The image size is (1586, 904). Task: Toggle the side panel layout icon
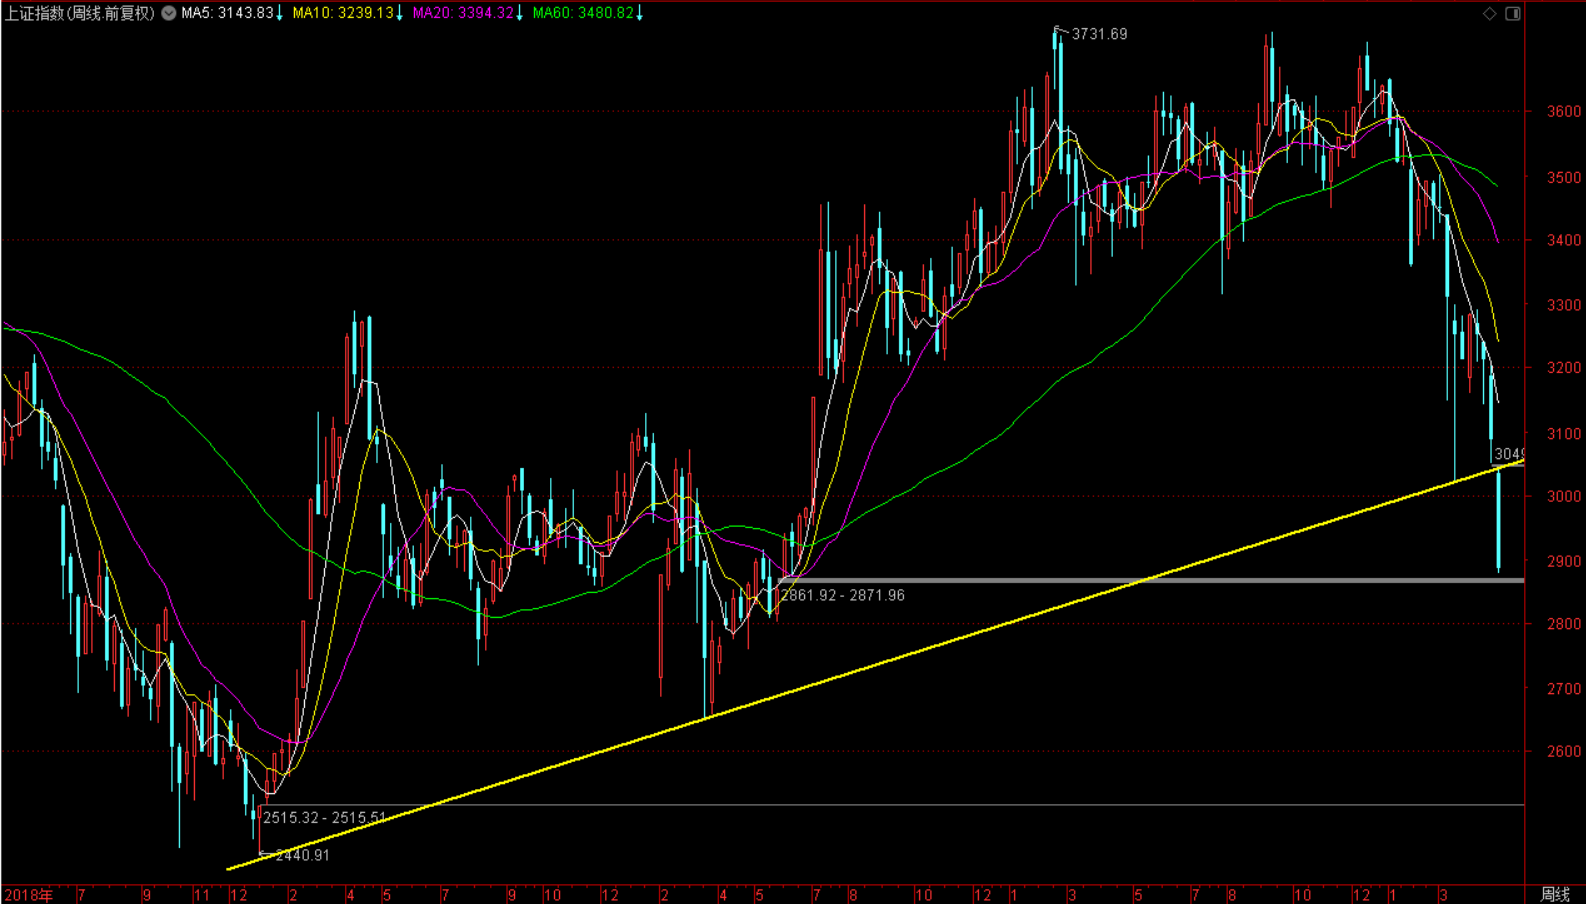1513,13
